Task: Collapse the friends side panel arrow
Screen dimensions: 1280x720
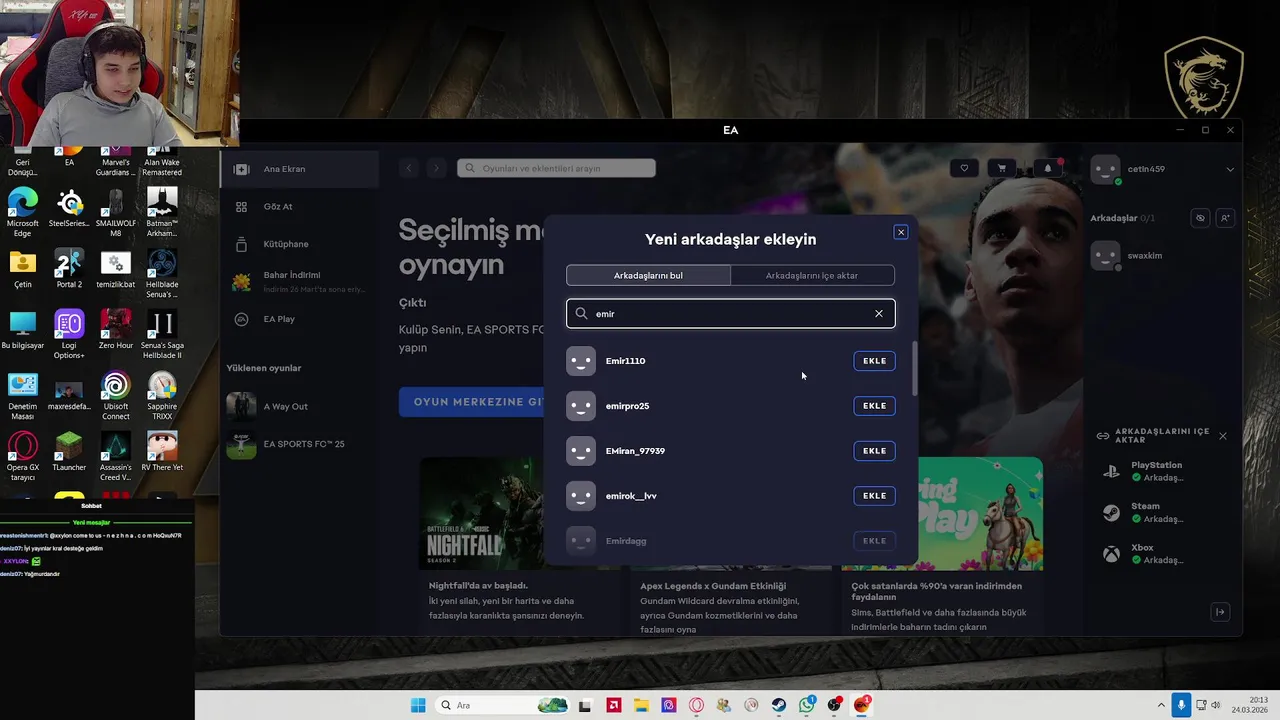Action: coord(1219,612)
